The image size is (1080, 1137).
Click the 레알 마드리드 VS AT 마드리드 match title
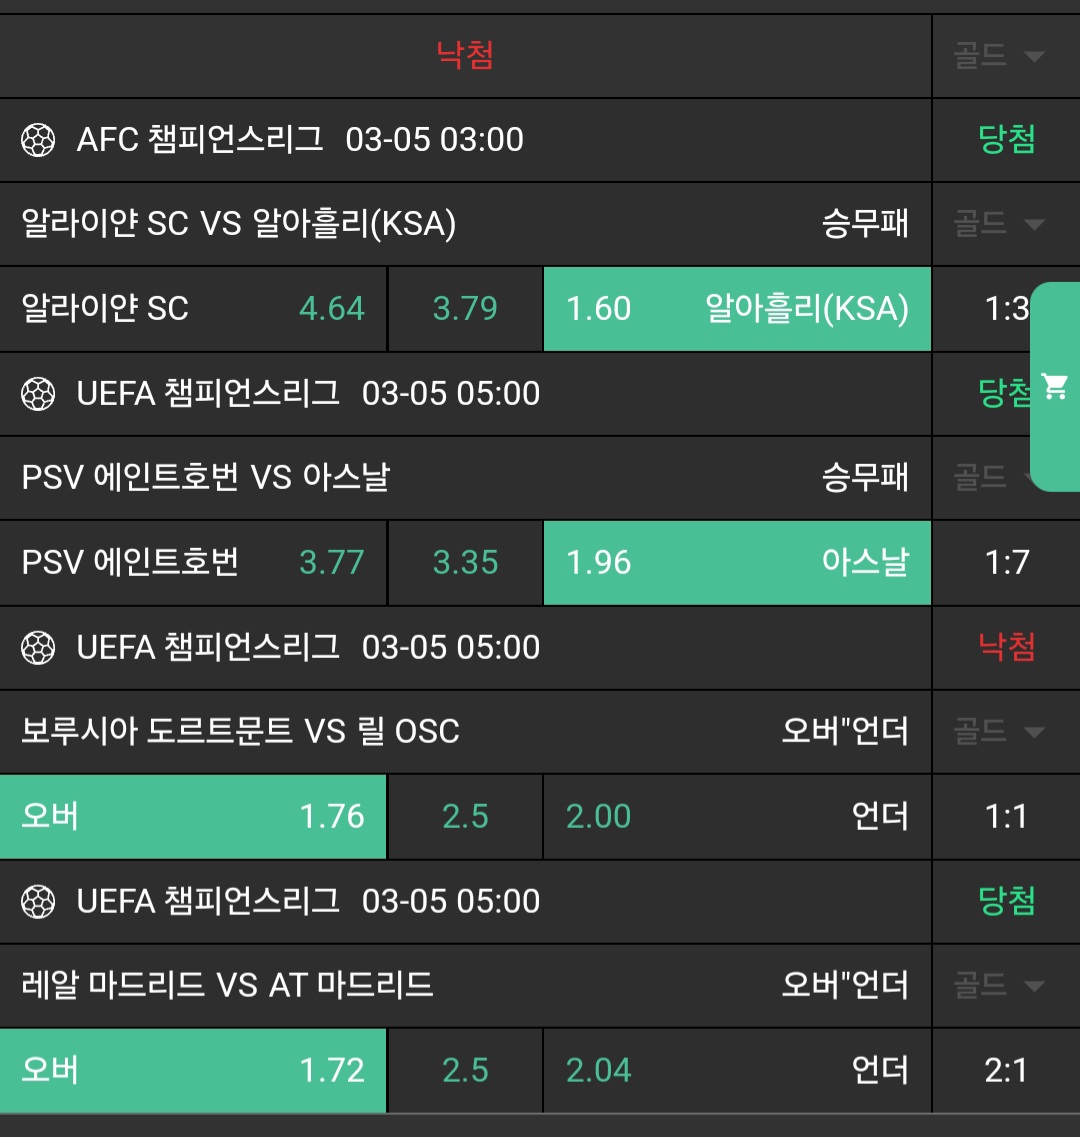227,986
